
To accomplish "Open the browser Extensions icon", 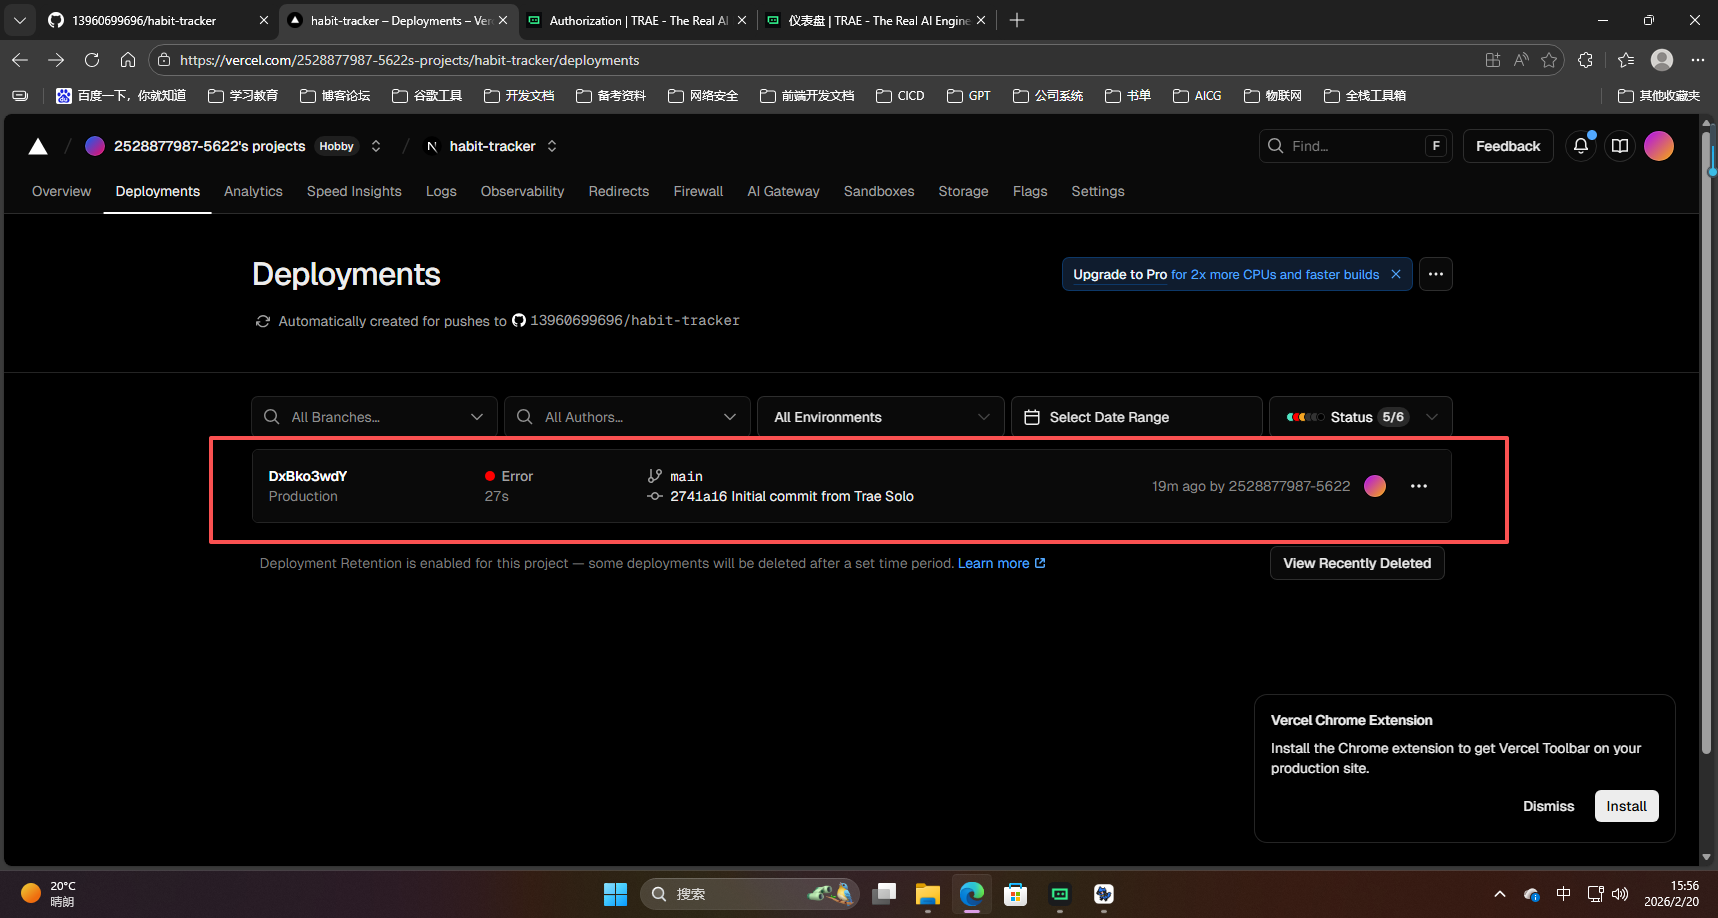I will coord(1585,60).
